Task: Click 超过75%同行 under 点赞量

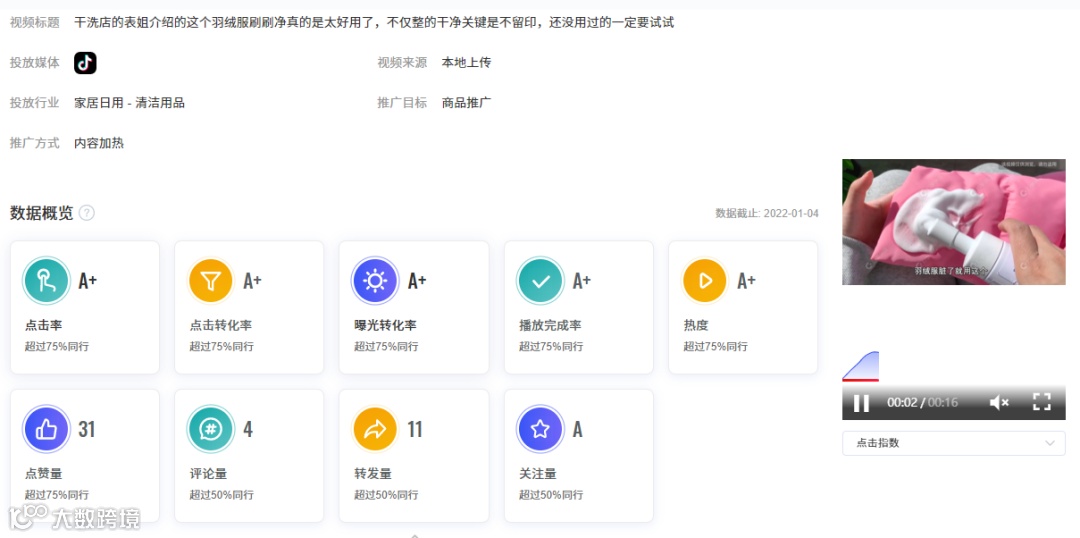Action: pos(56,495)
